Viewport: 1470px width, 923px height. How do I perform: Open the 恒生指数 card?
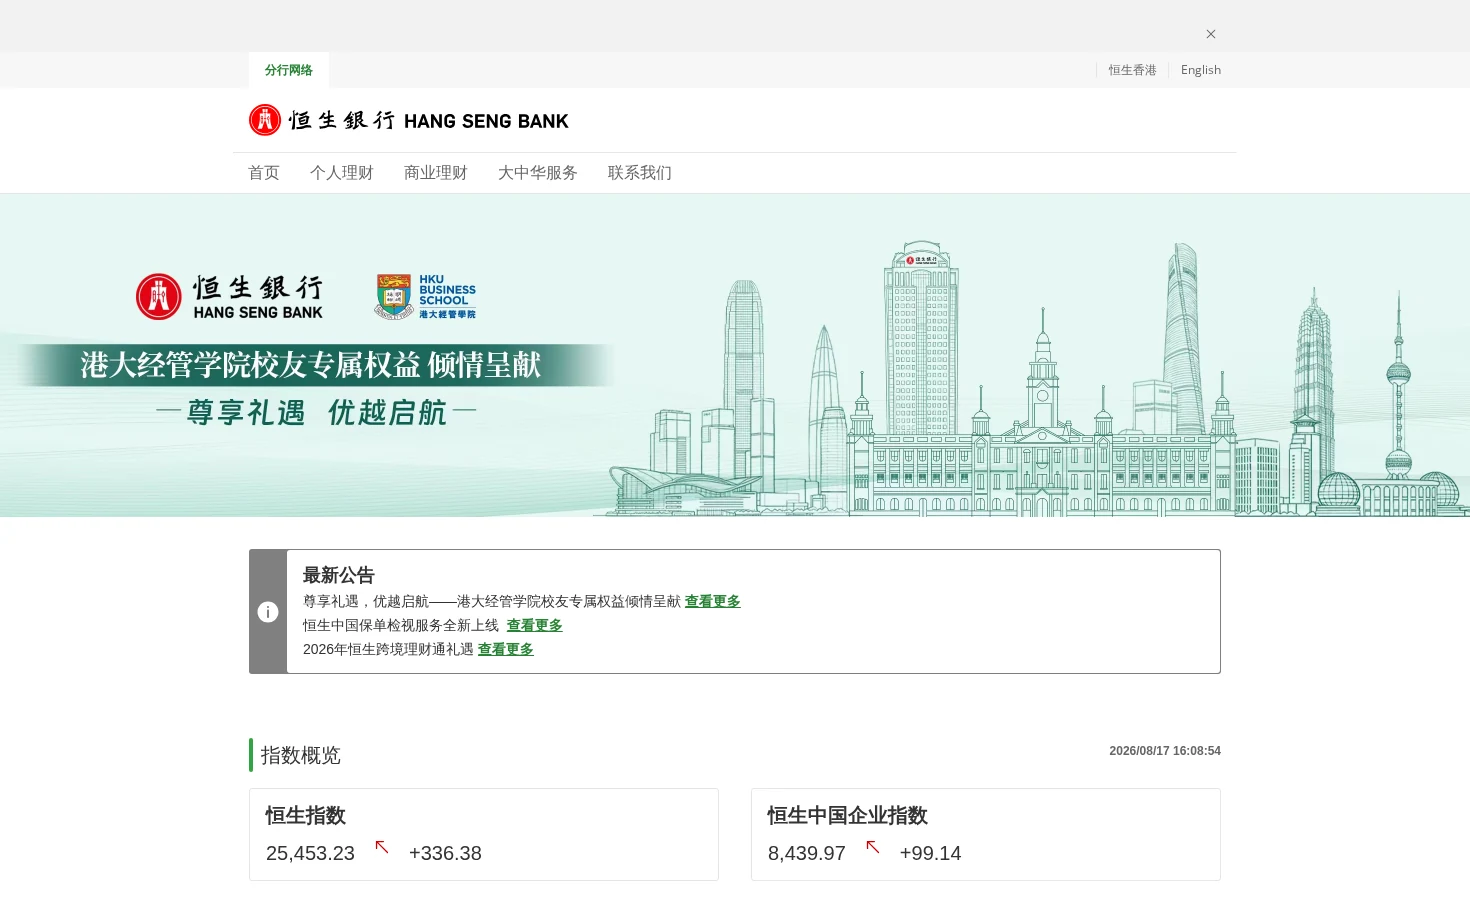pyautogui.click(x=484, y=835)
